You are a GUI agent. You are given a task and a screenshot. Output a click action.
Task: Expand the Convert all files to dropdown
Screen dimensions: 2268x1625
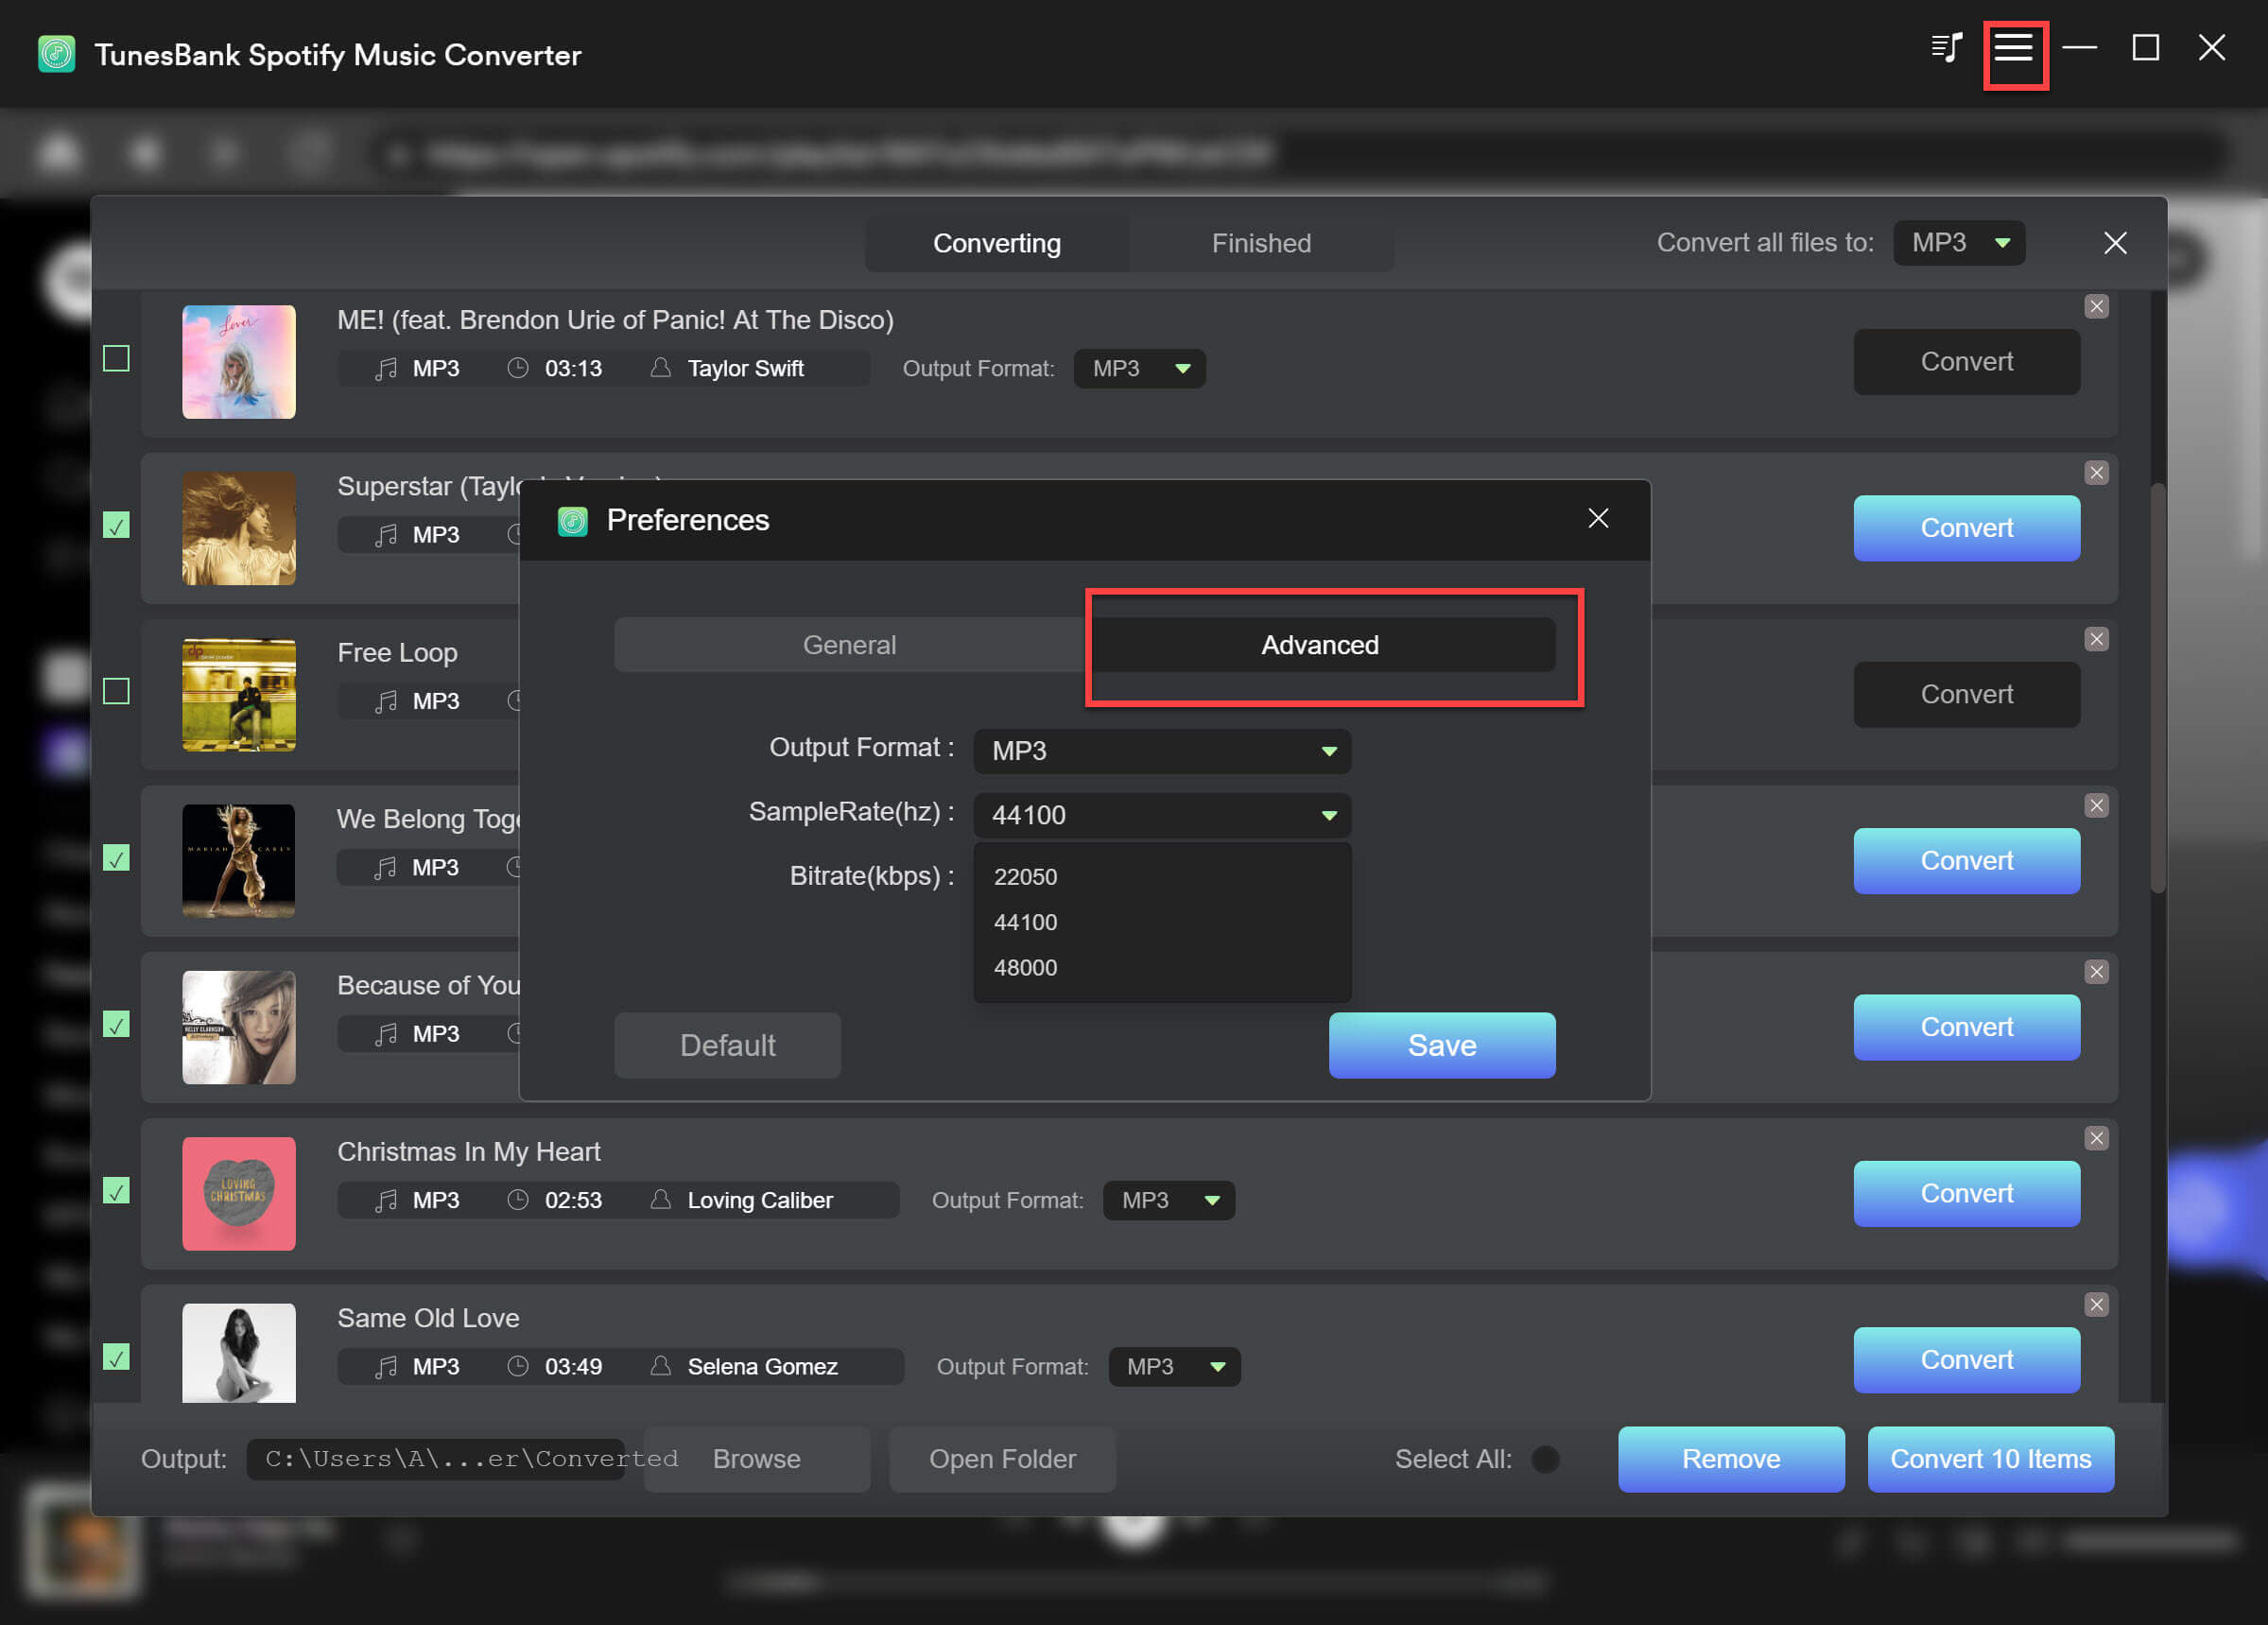coord(1958,243)
